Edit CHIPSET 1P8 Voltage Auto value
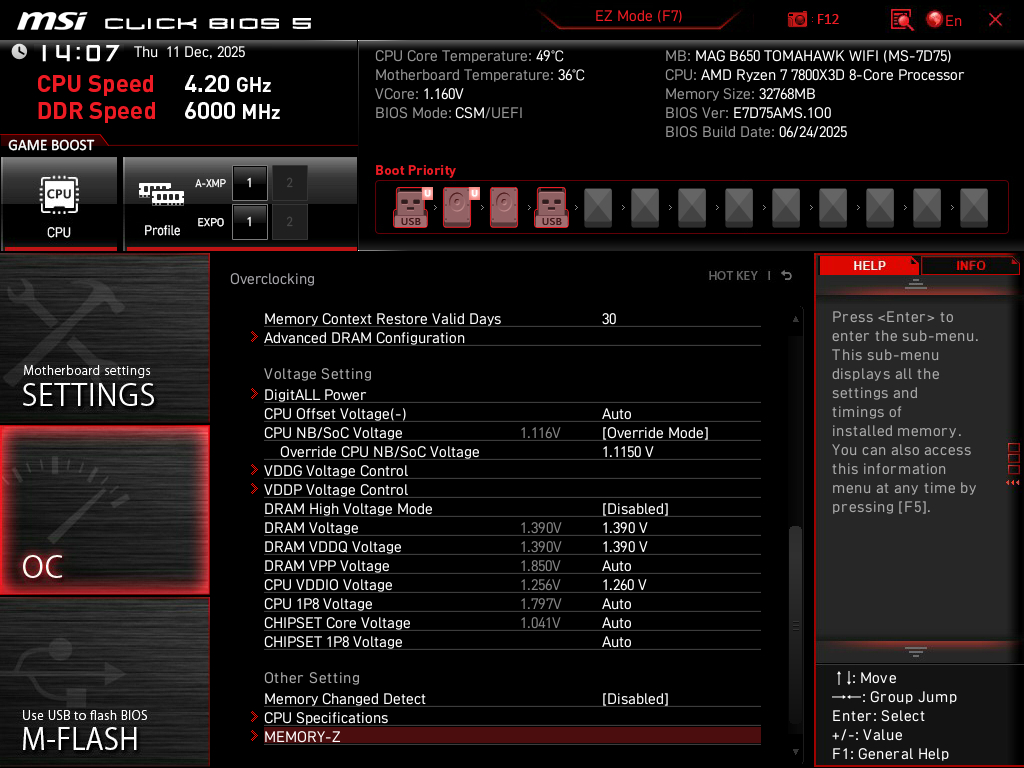This screenshot has height=768, width=1024. (x=616, y=641)
